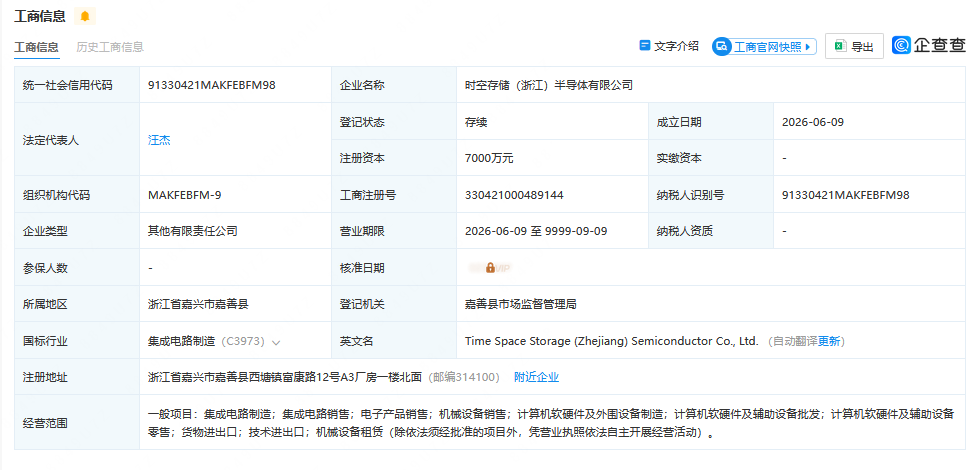Open the 工商官网快照 arrow
975x470 pixels.
click(x=807, y=47)
